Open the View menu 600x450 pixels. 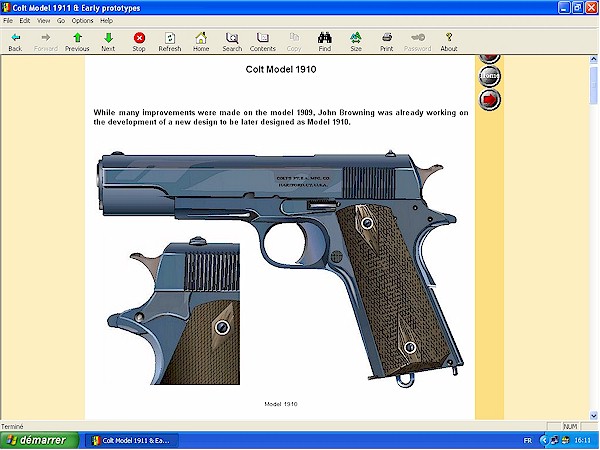(x=44, y=21)
